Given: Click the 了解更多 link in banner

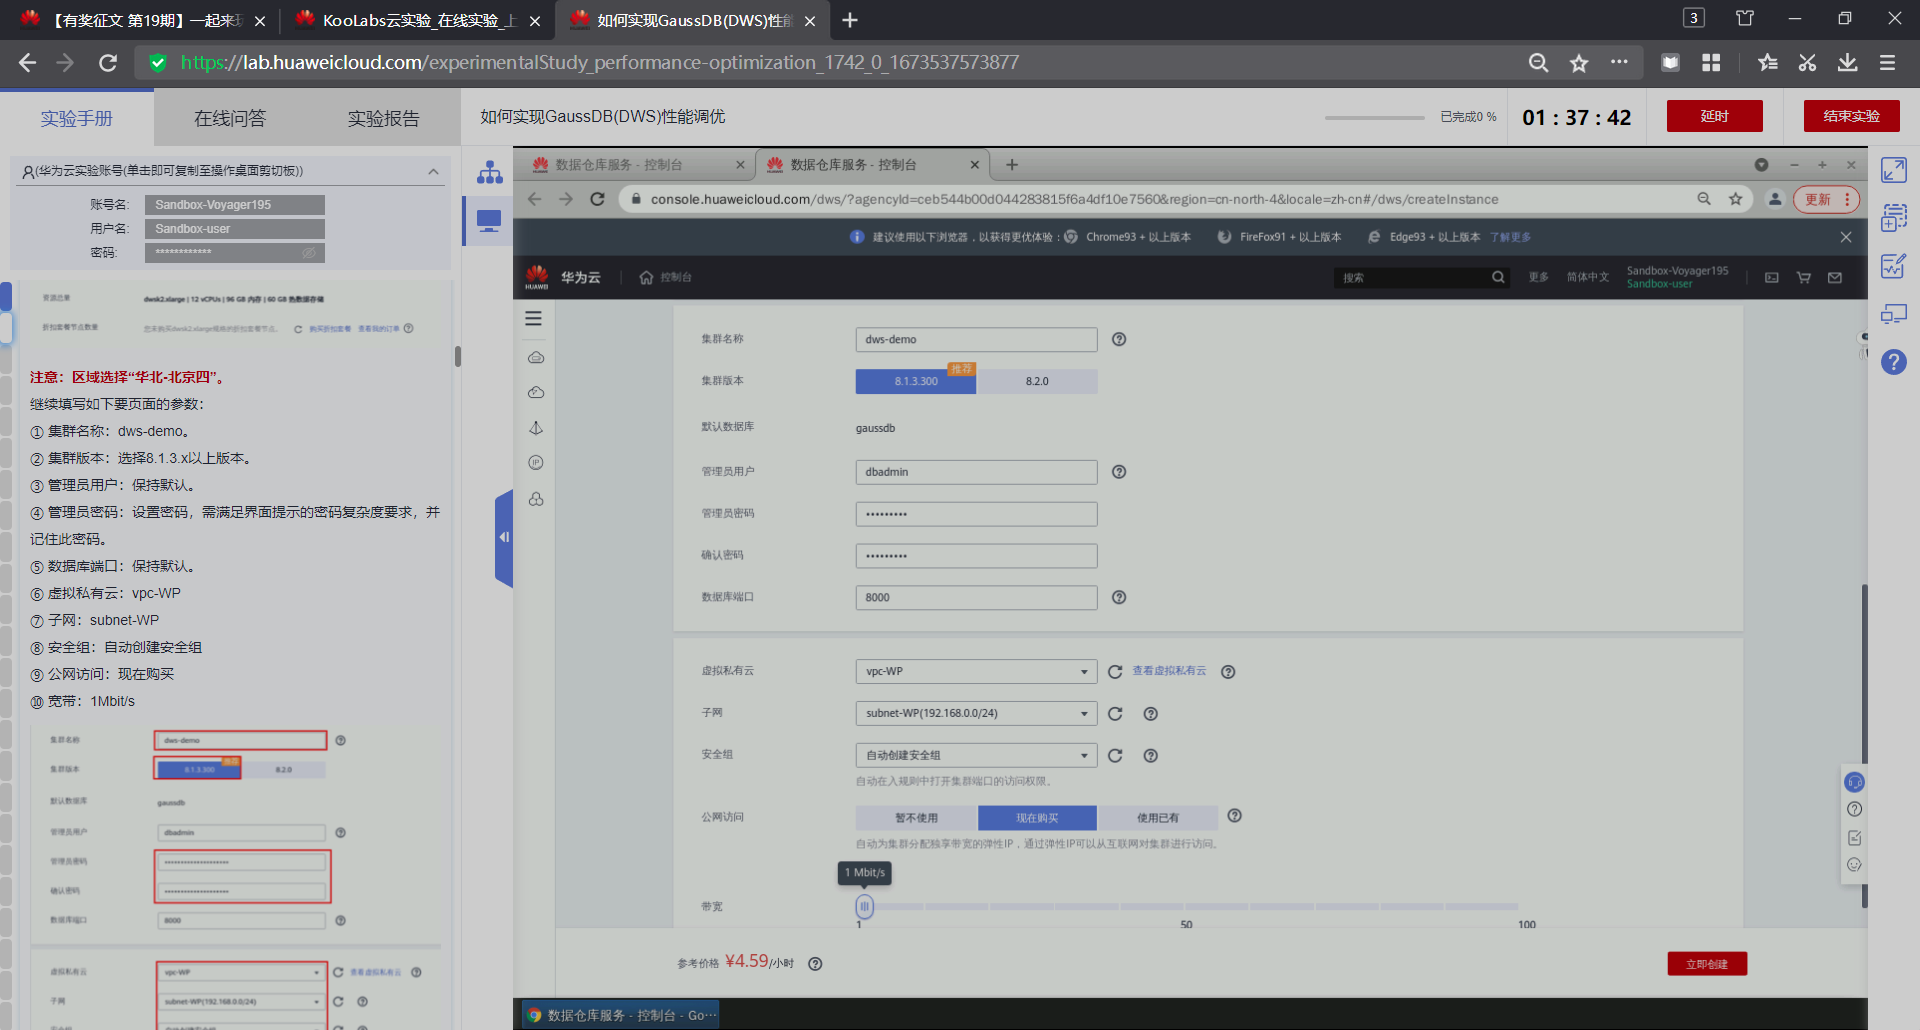Looking at the screenshot, I should click(1510, 237).
